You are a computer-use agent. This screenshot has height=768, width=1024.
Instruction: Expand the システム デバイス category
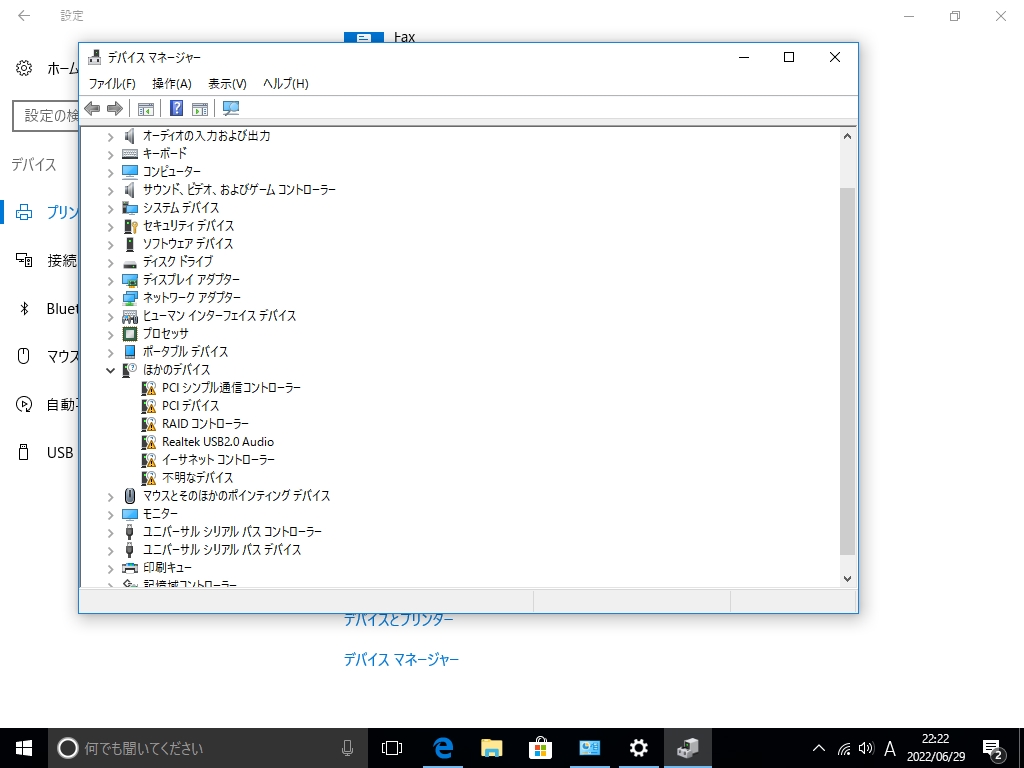coord(110,208)
